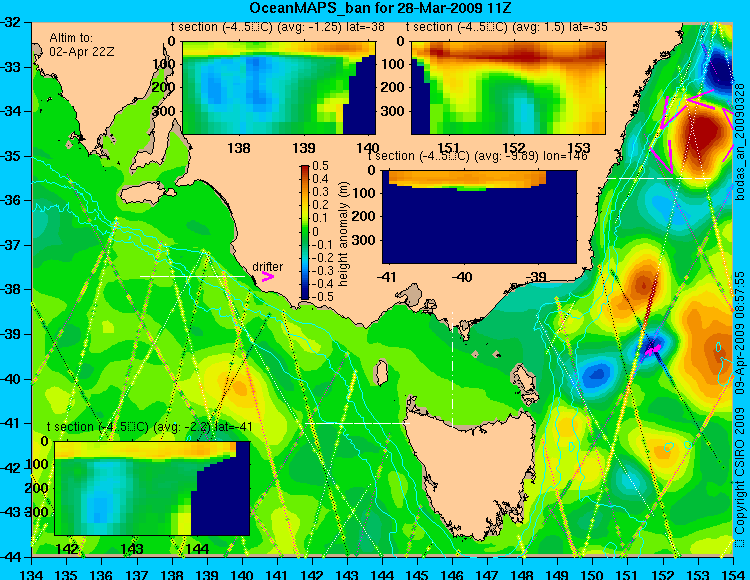Click the magenta drifter arrow marker
Image resolution: width=750 pixels, height=580 pixels.
point(268,276)
